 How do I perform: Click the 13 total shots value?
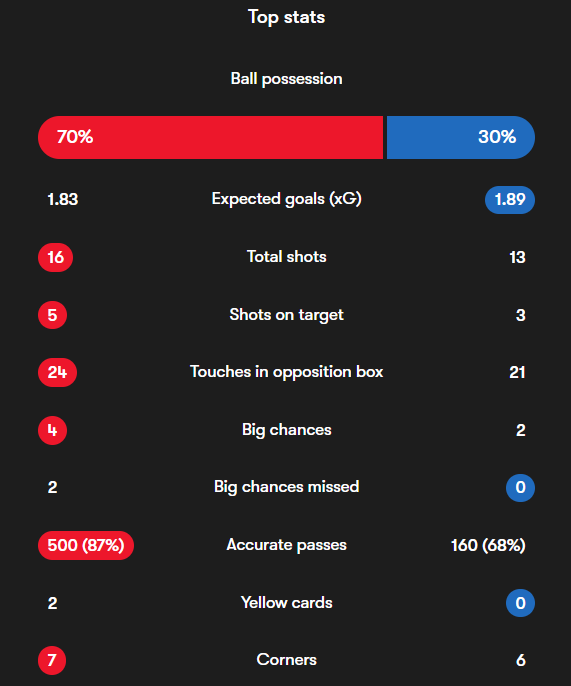pyautogui.click(x=517, y=258)
